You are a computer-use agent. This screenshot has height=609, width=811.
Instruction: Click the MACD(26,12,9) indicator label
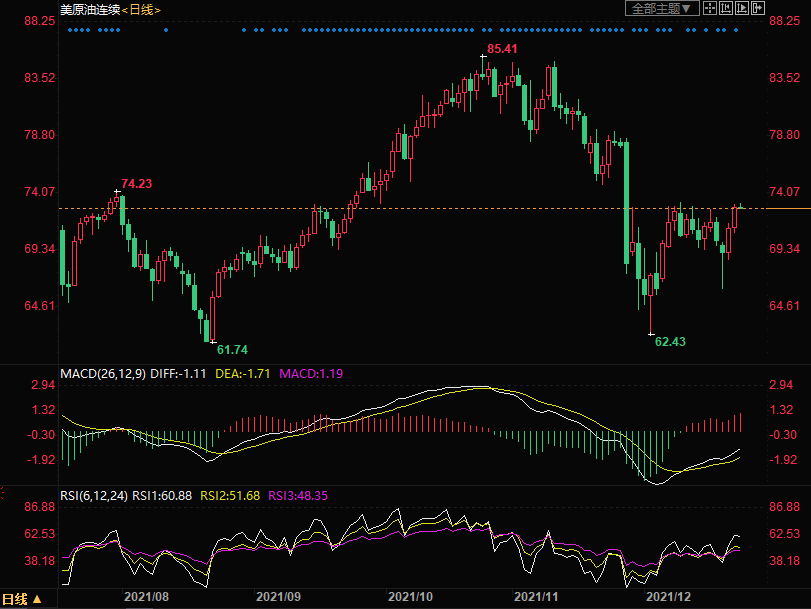click(x=103, y=373)
